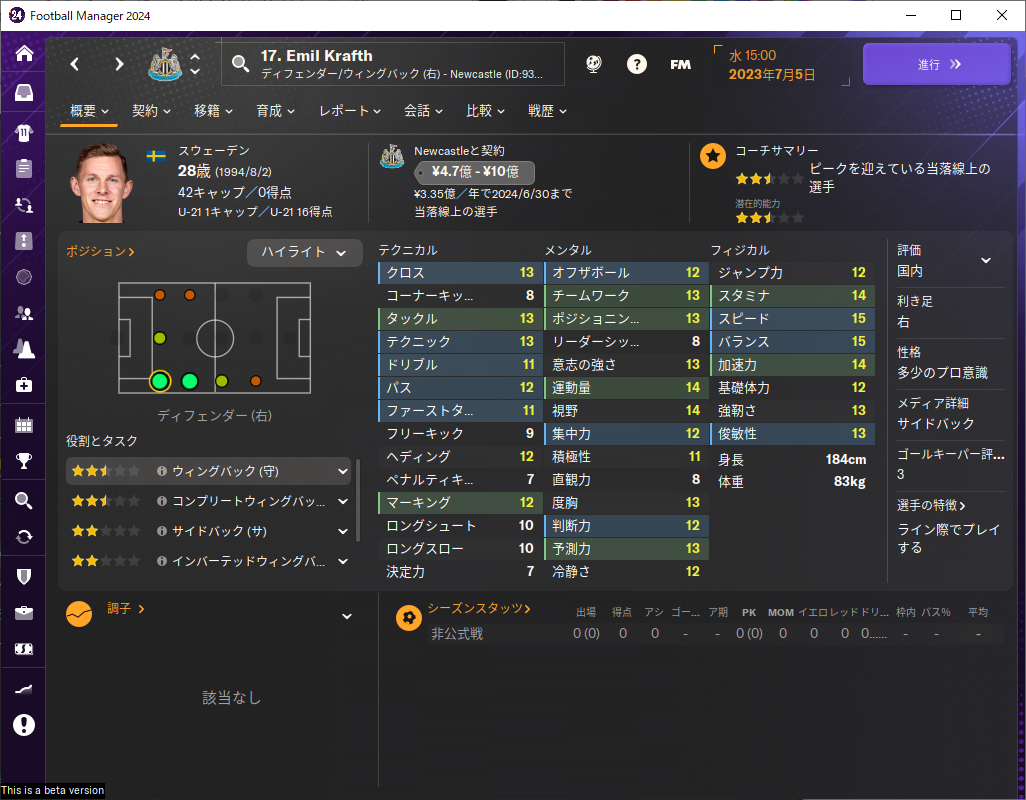Screen dimensions: 1026x800
Task: Open the Inbox tray icon
Action: point(24,93)
